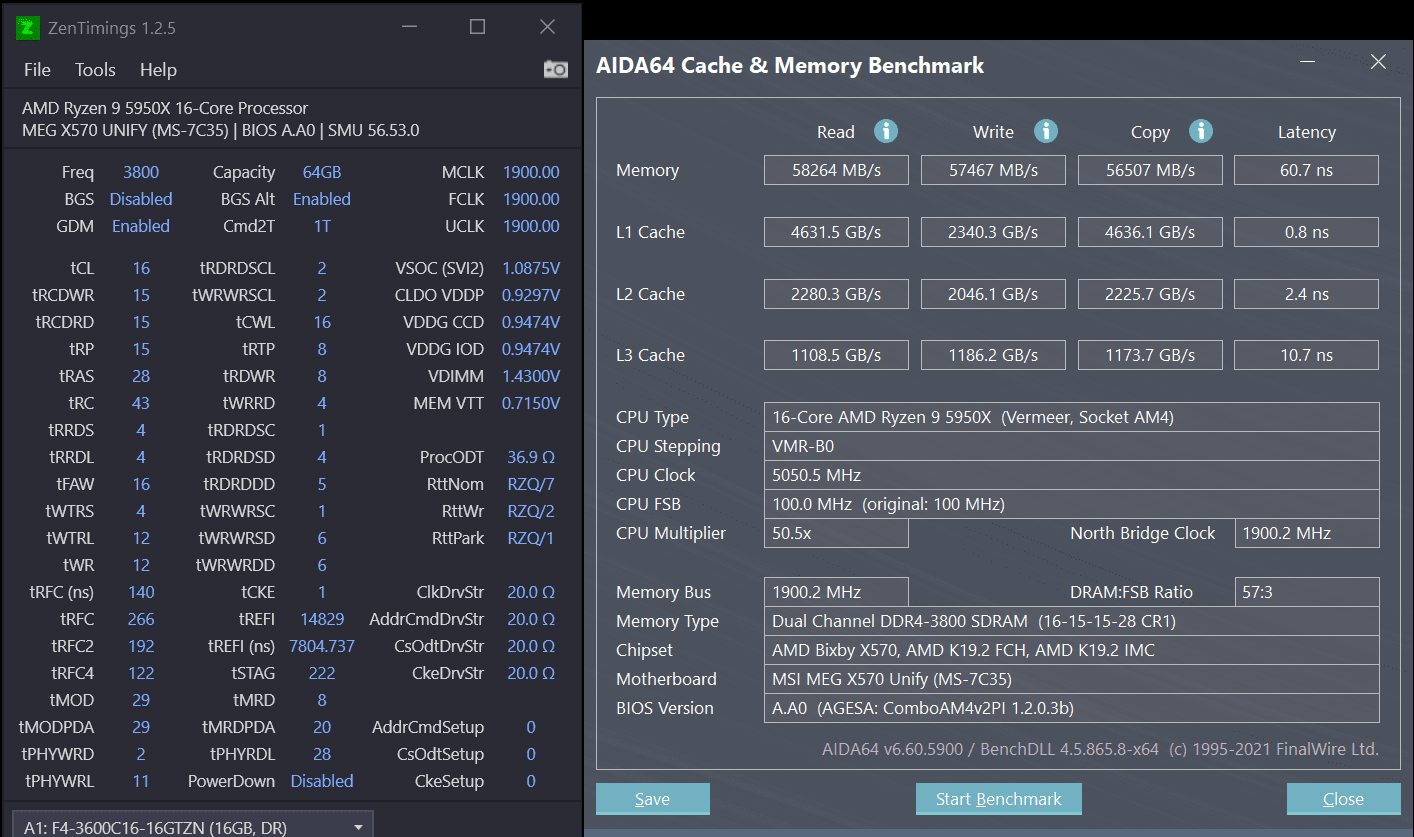
Task: Click Memory Type Dual Channel DDR4-3800 SDRAM
Action: tap(1071, 621)
